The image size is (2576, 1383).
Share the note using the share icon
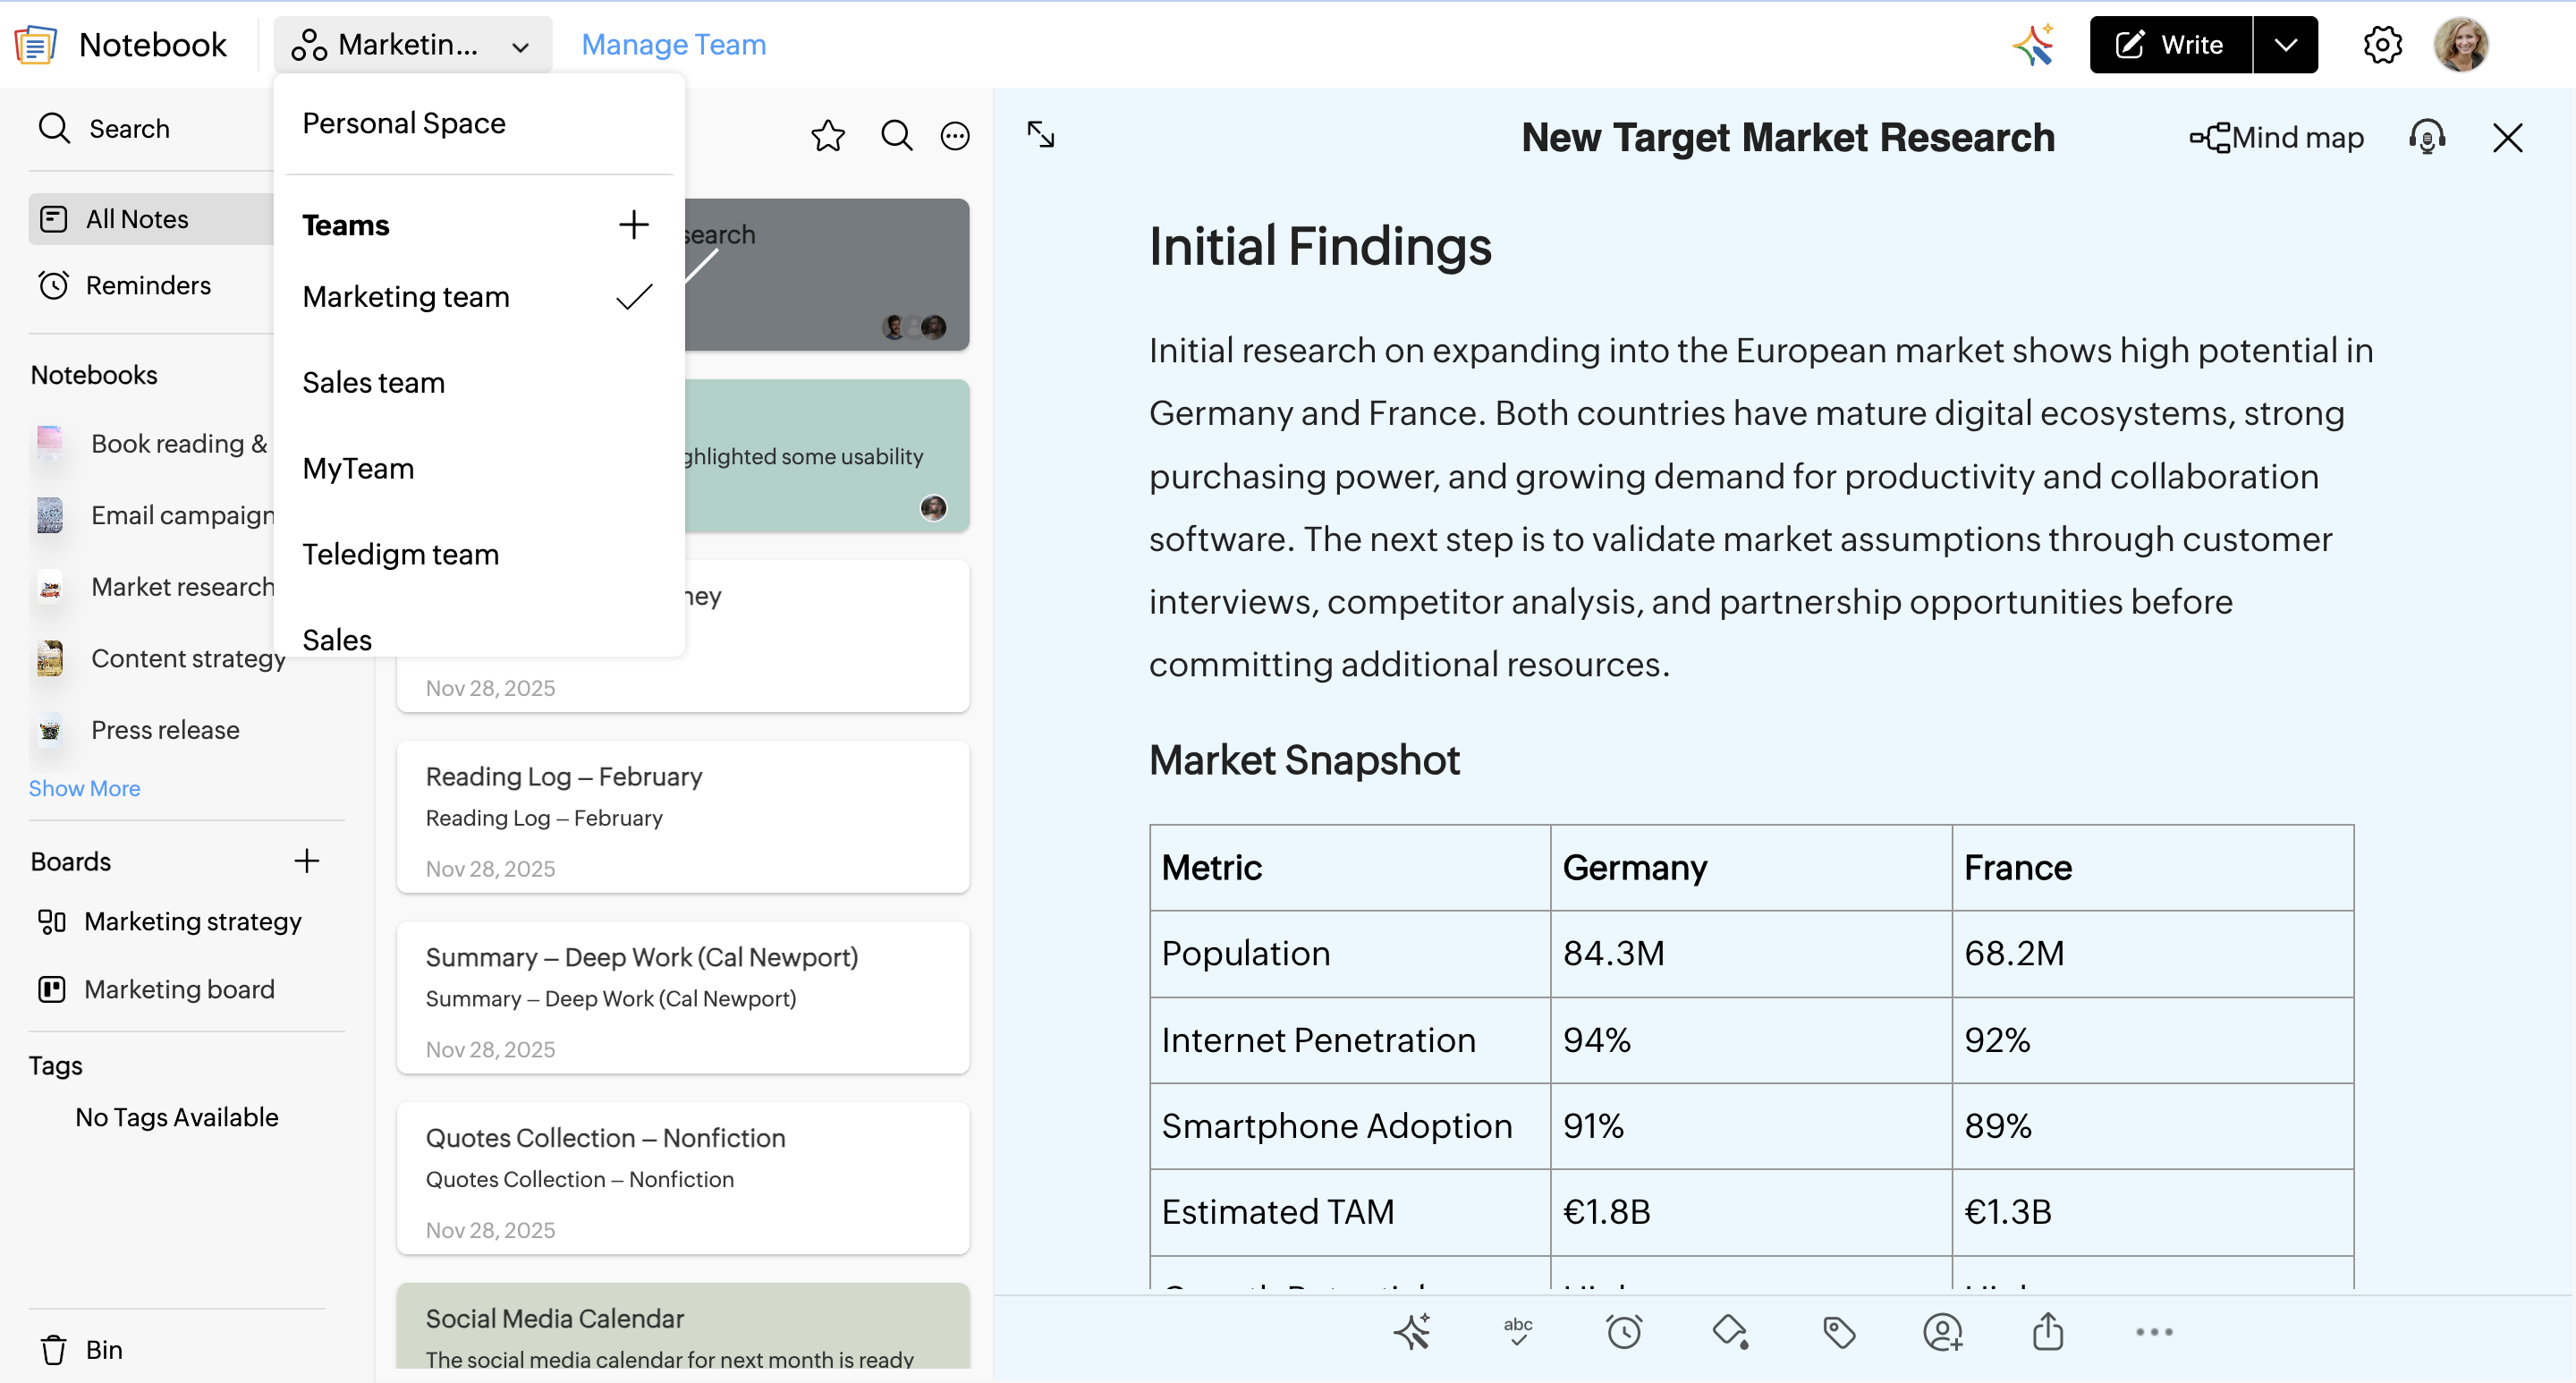(x=2047, y=1330)
